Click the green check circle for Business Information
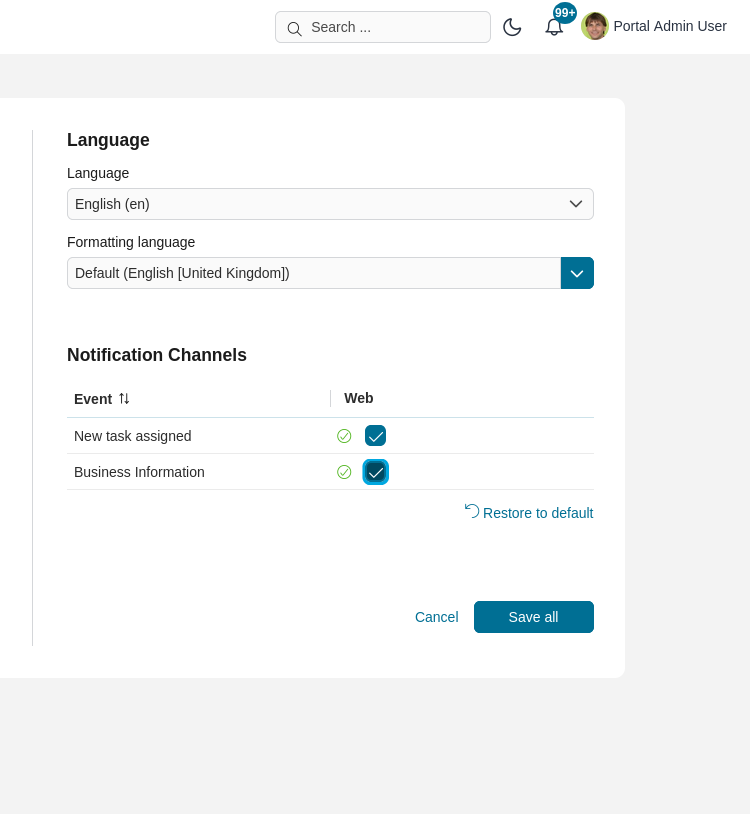The height and width of the screenshot is (814, 750). (344, 472)
